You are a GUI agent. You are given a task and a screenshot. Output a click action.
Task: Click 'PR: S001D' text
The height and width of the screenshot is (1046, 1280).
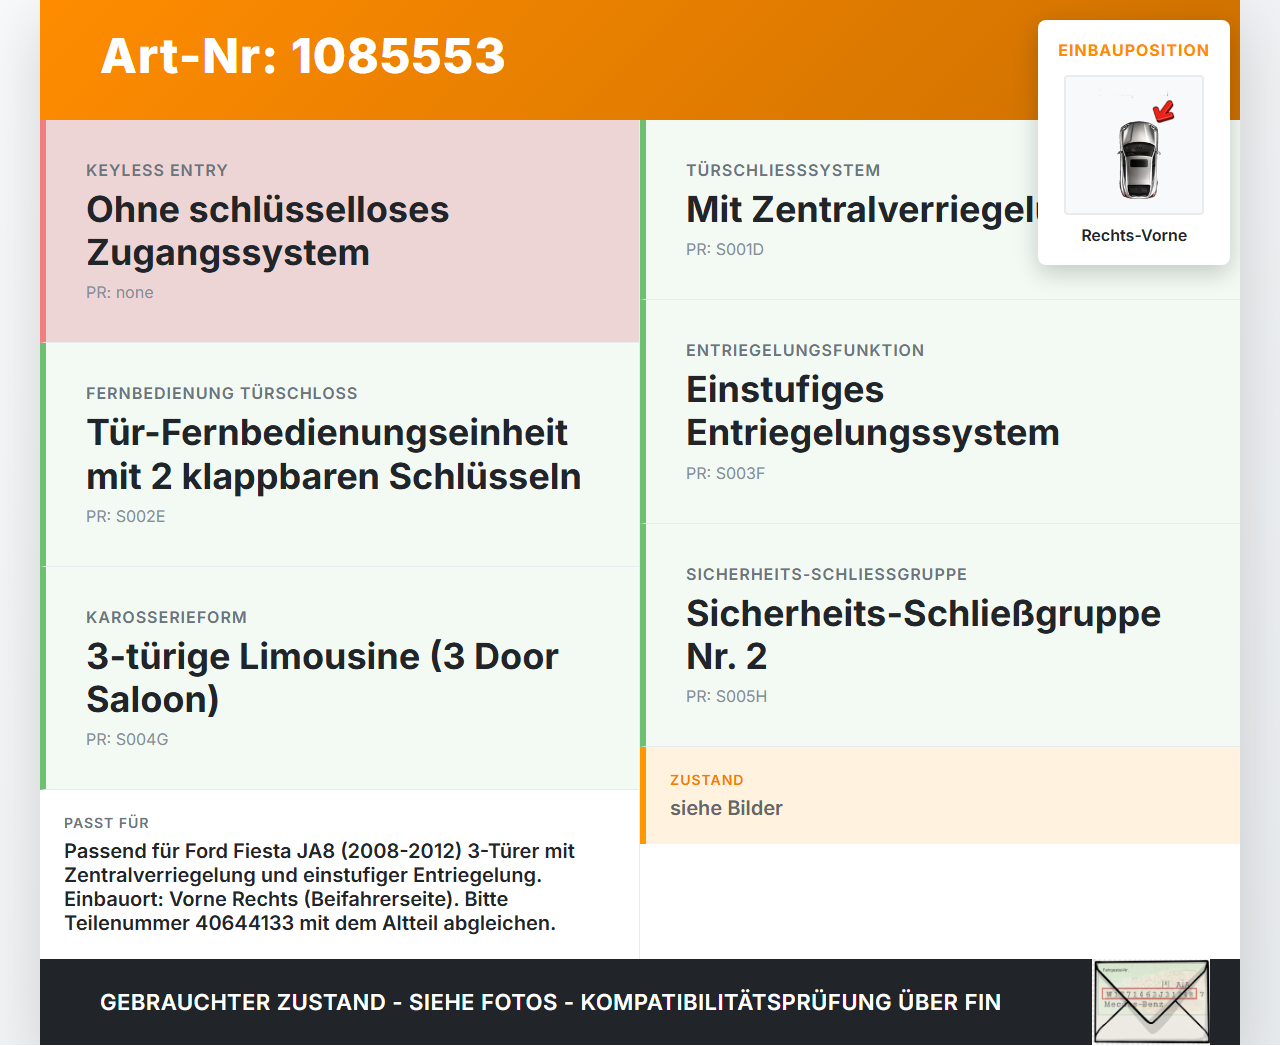click(x=725, y=249)
